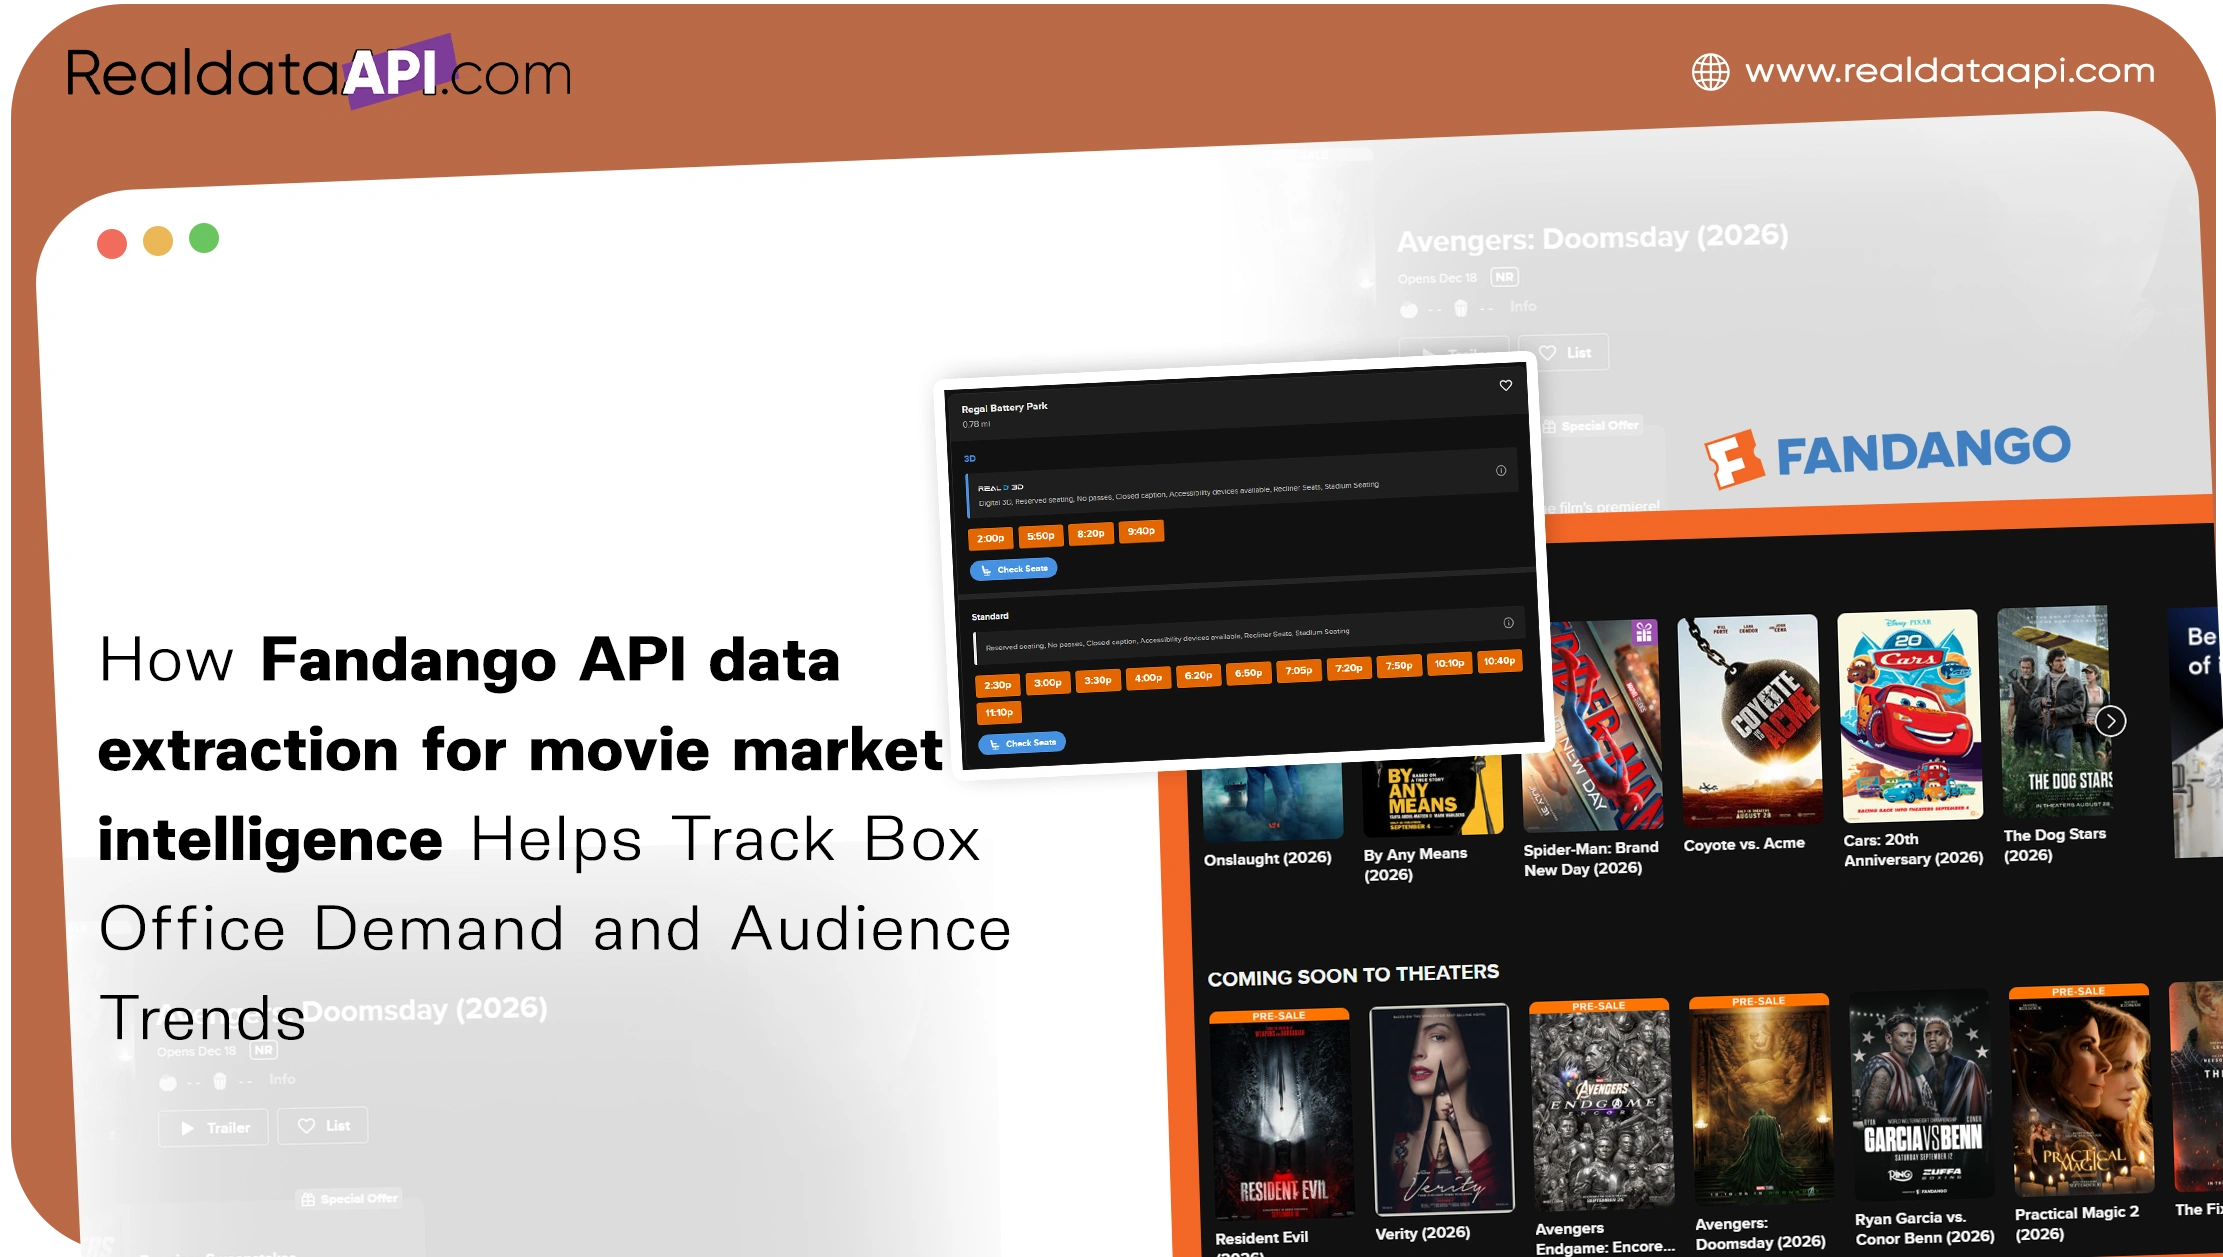This screenshot has height=1257, width=2223.
Task: Open the Resident Evil pre-sale poster
Action: pyautogui.click(x=1282, y=1115)
